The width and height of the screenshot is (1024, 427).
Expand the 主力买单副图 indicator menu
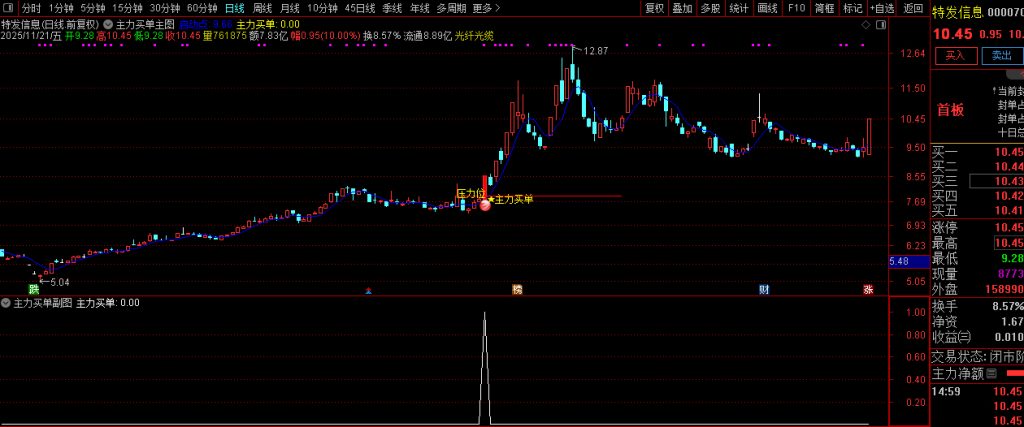pos(6,303)
